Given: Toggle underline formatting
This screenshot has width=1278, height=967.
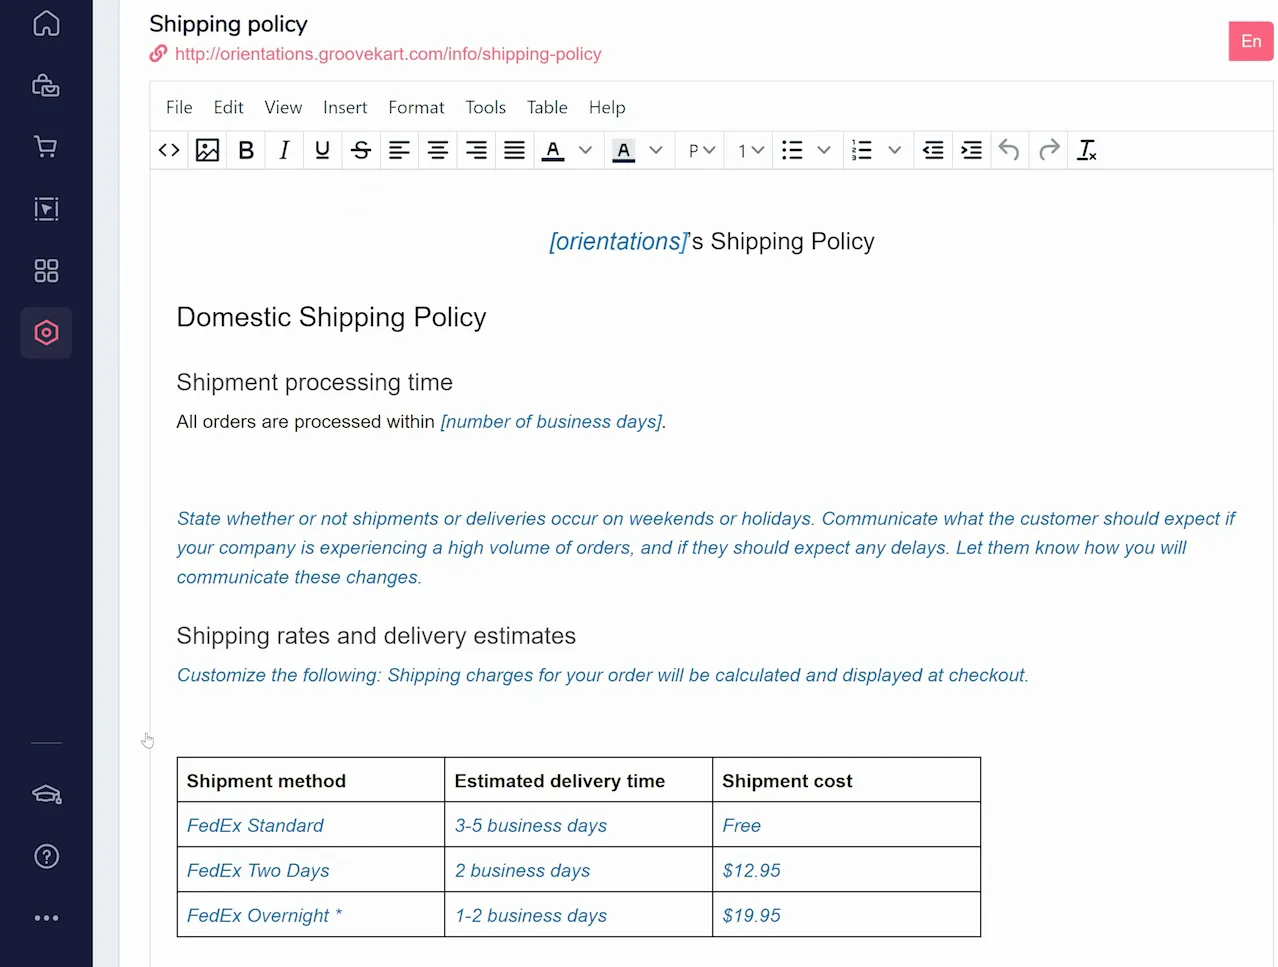Looking at the screenshot, I should [322, 150].
